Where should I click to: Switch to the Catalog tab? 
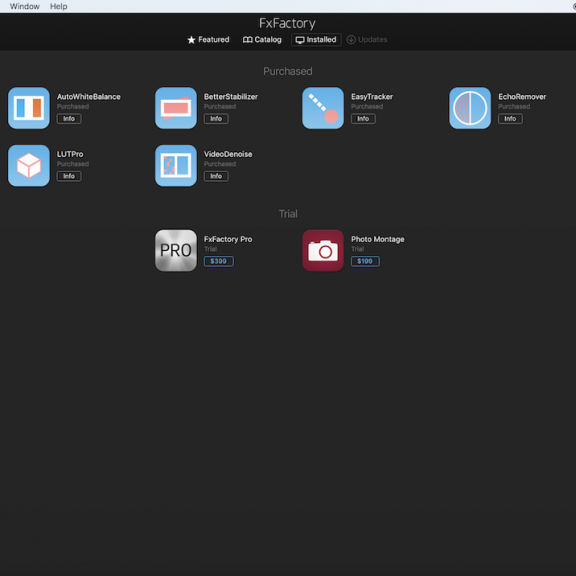tap(262, 40)
